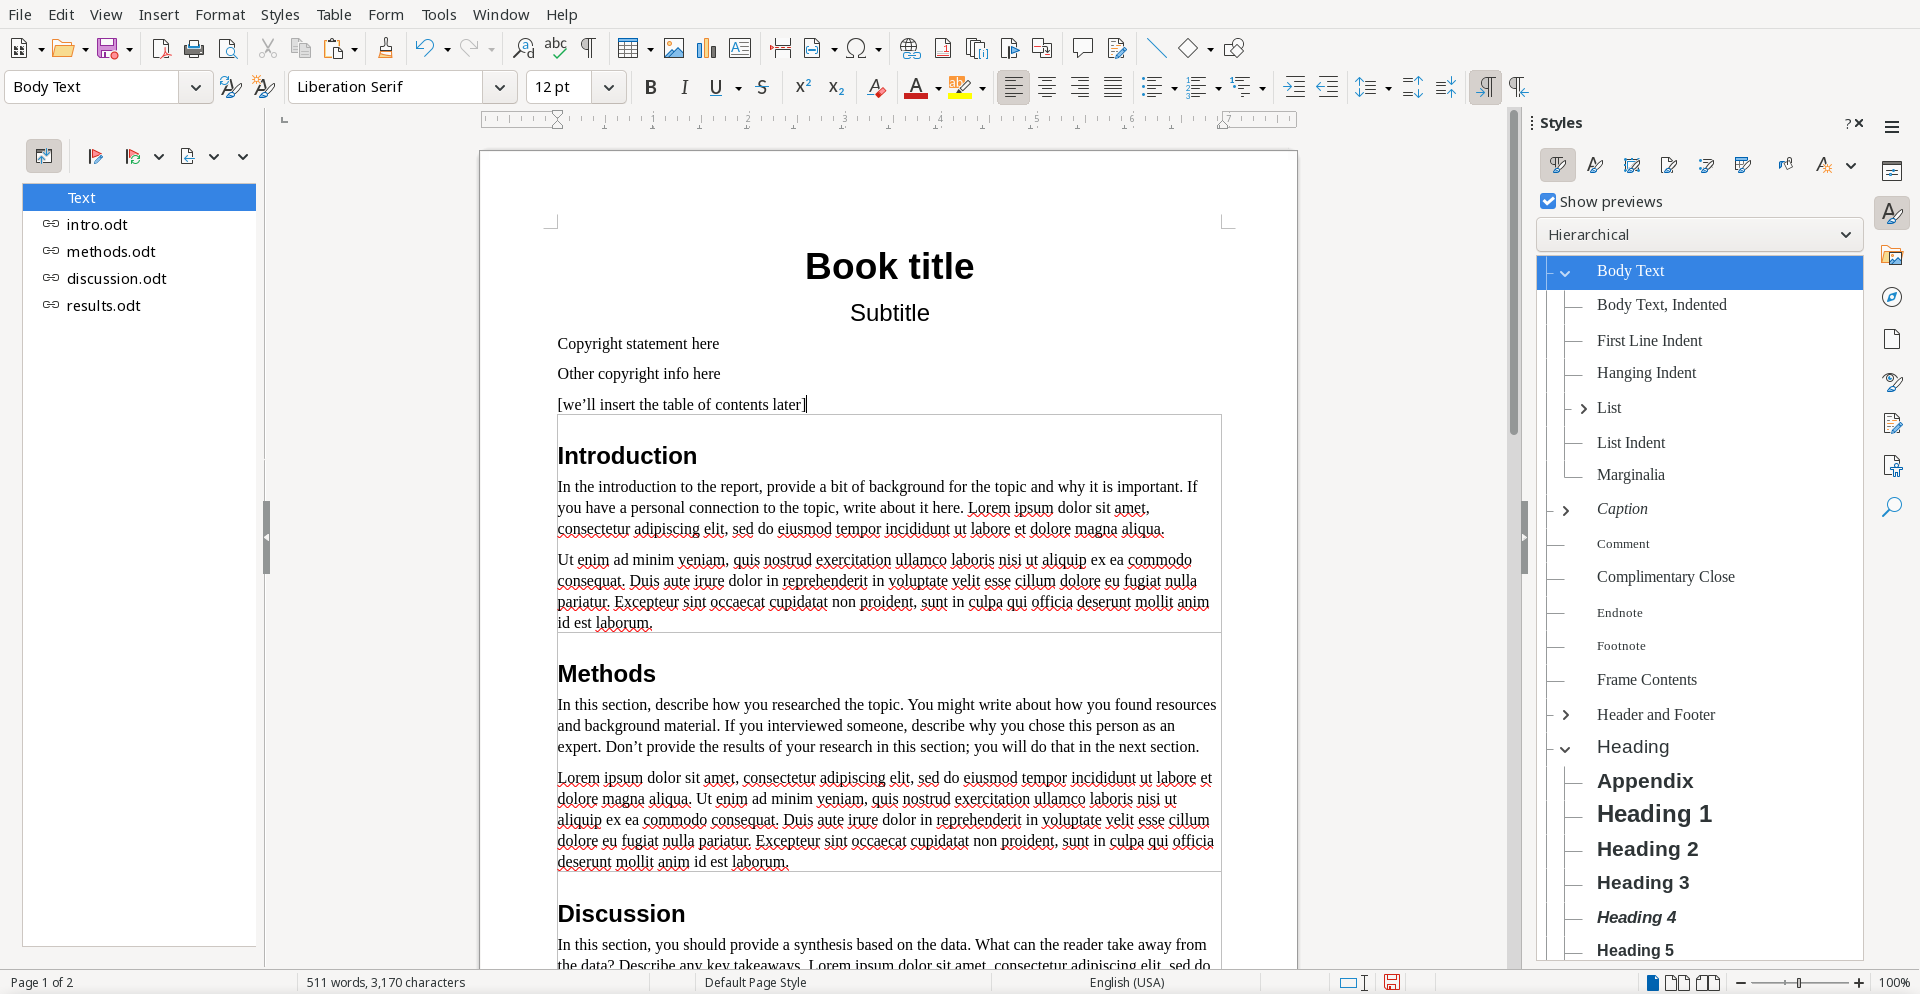The height and width of the screenshot is (994, 1920).
Task: Open the Format menu
Action: tap(220, 14)
